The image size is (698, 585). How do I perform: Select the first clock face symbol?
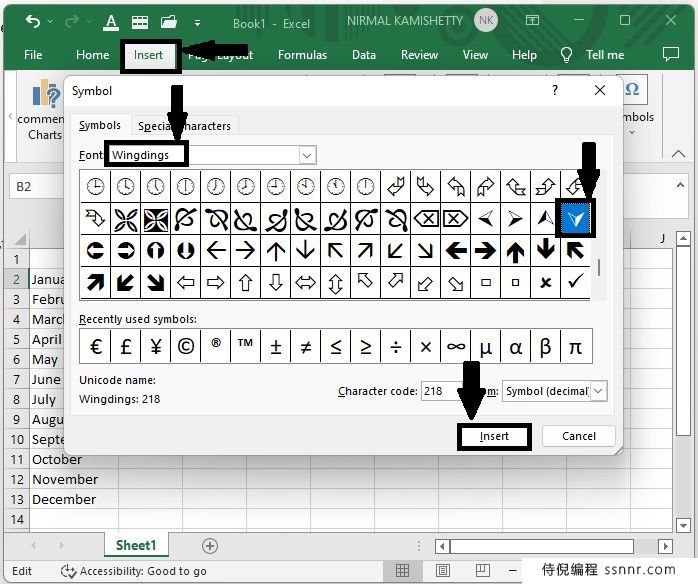point(95,186)
